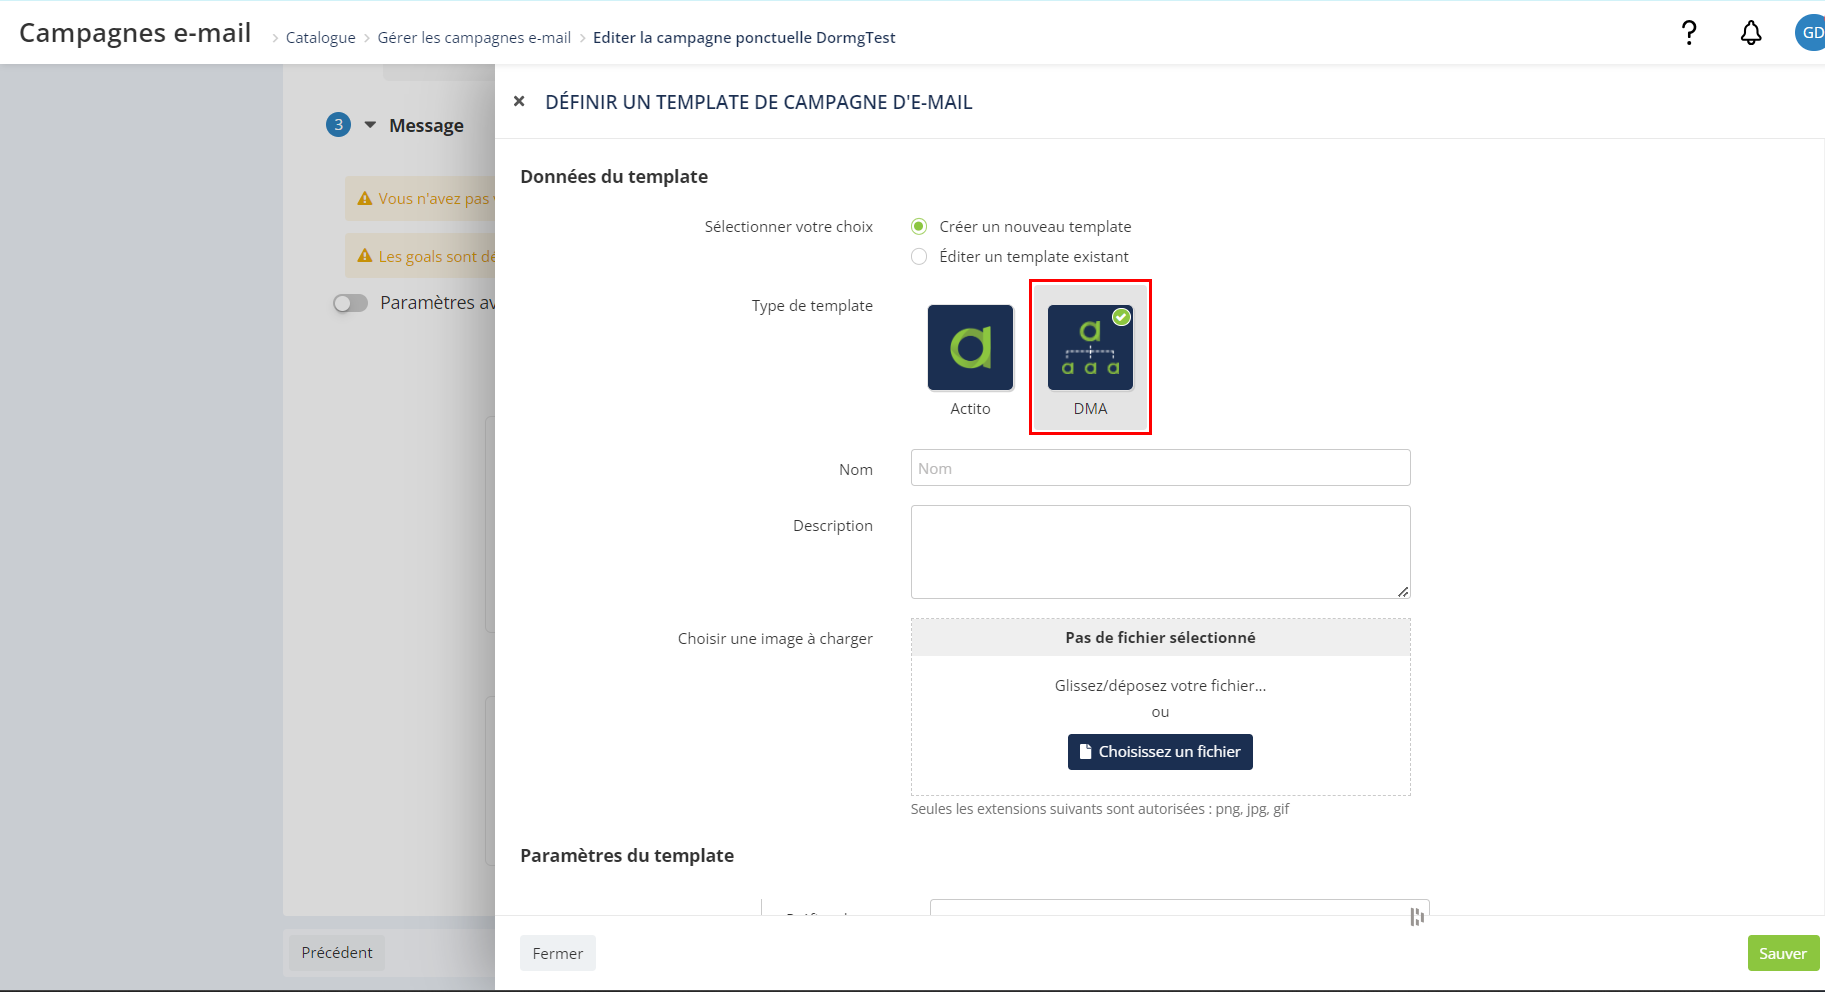Screen dimensions: 1825x992
Task: Open the help question mark icon
Action: pos(1689,33)
